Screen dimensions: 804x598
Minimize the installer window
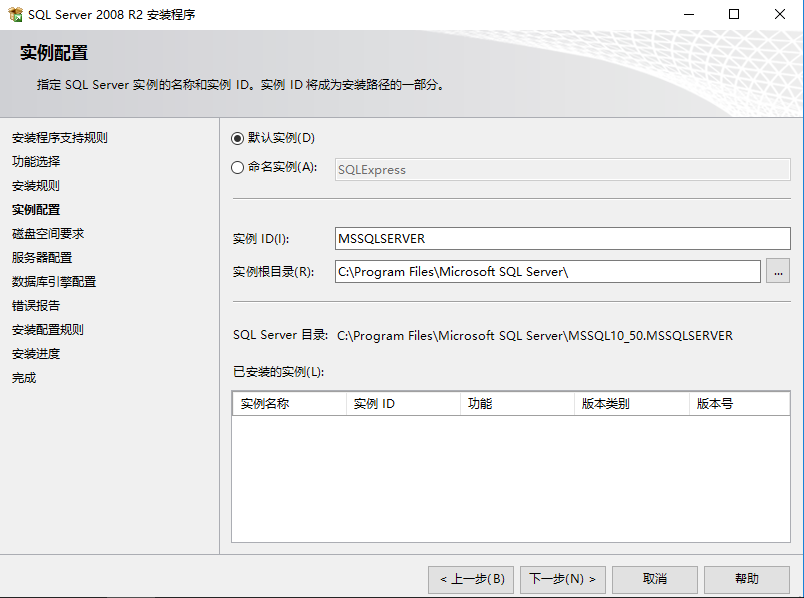coord(689,14)
